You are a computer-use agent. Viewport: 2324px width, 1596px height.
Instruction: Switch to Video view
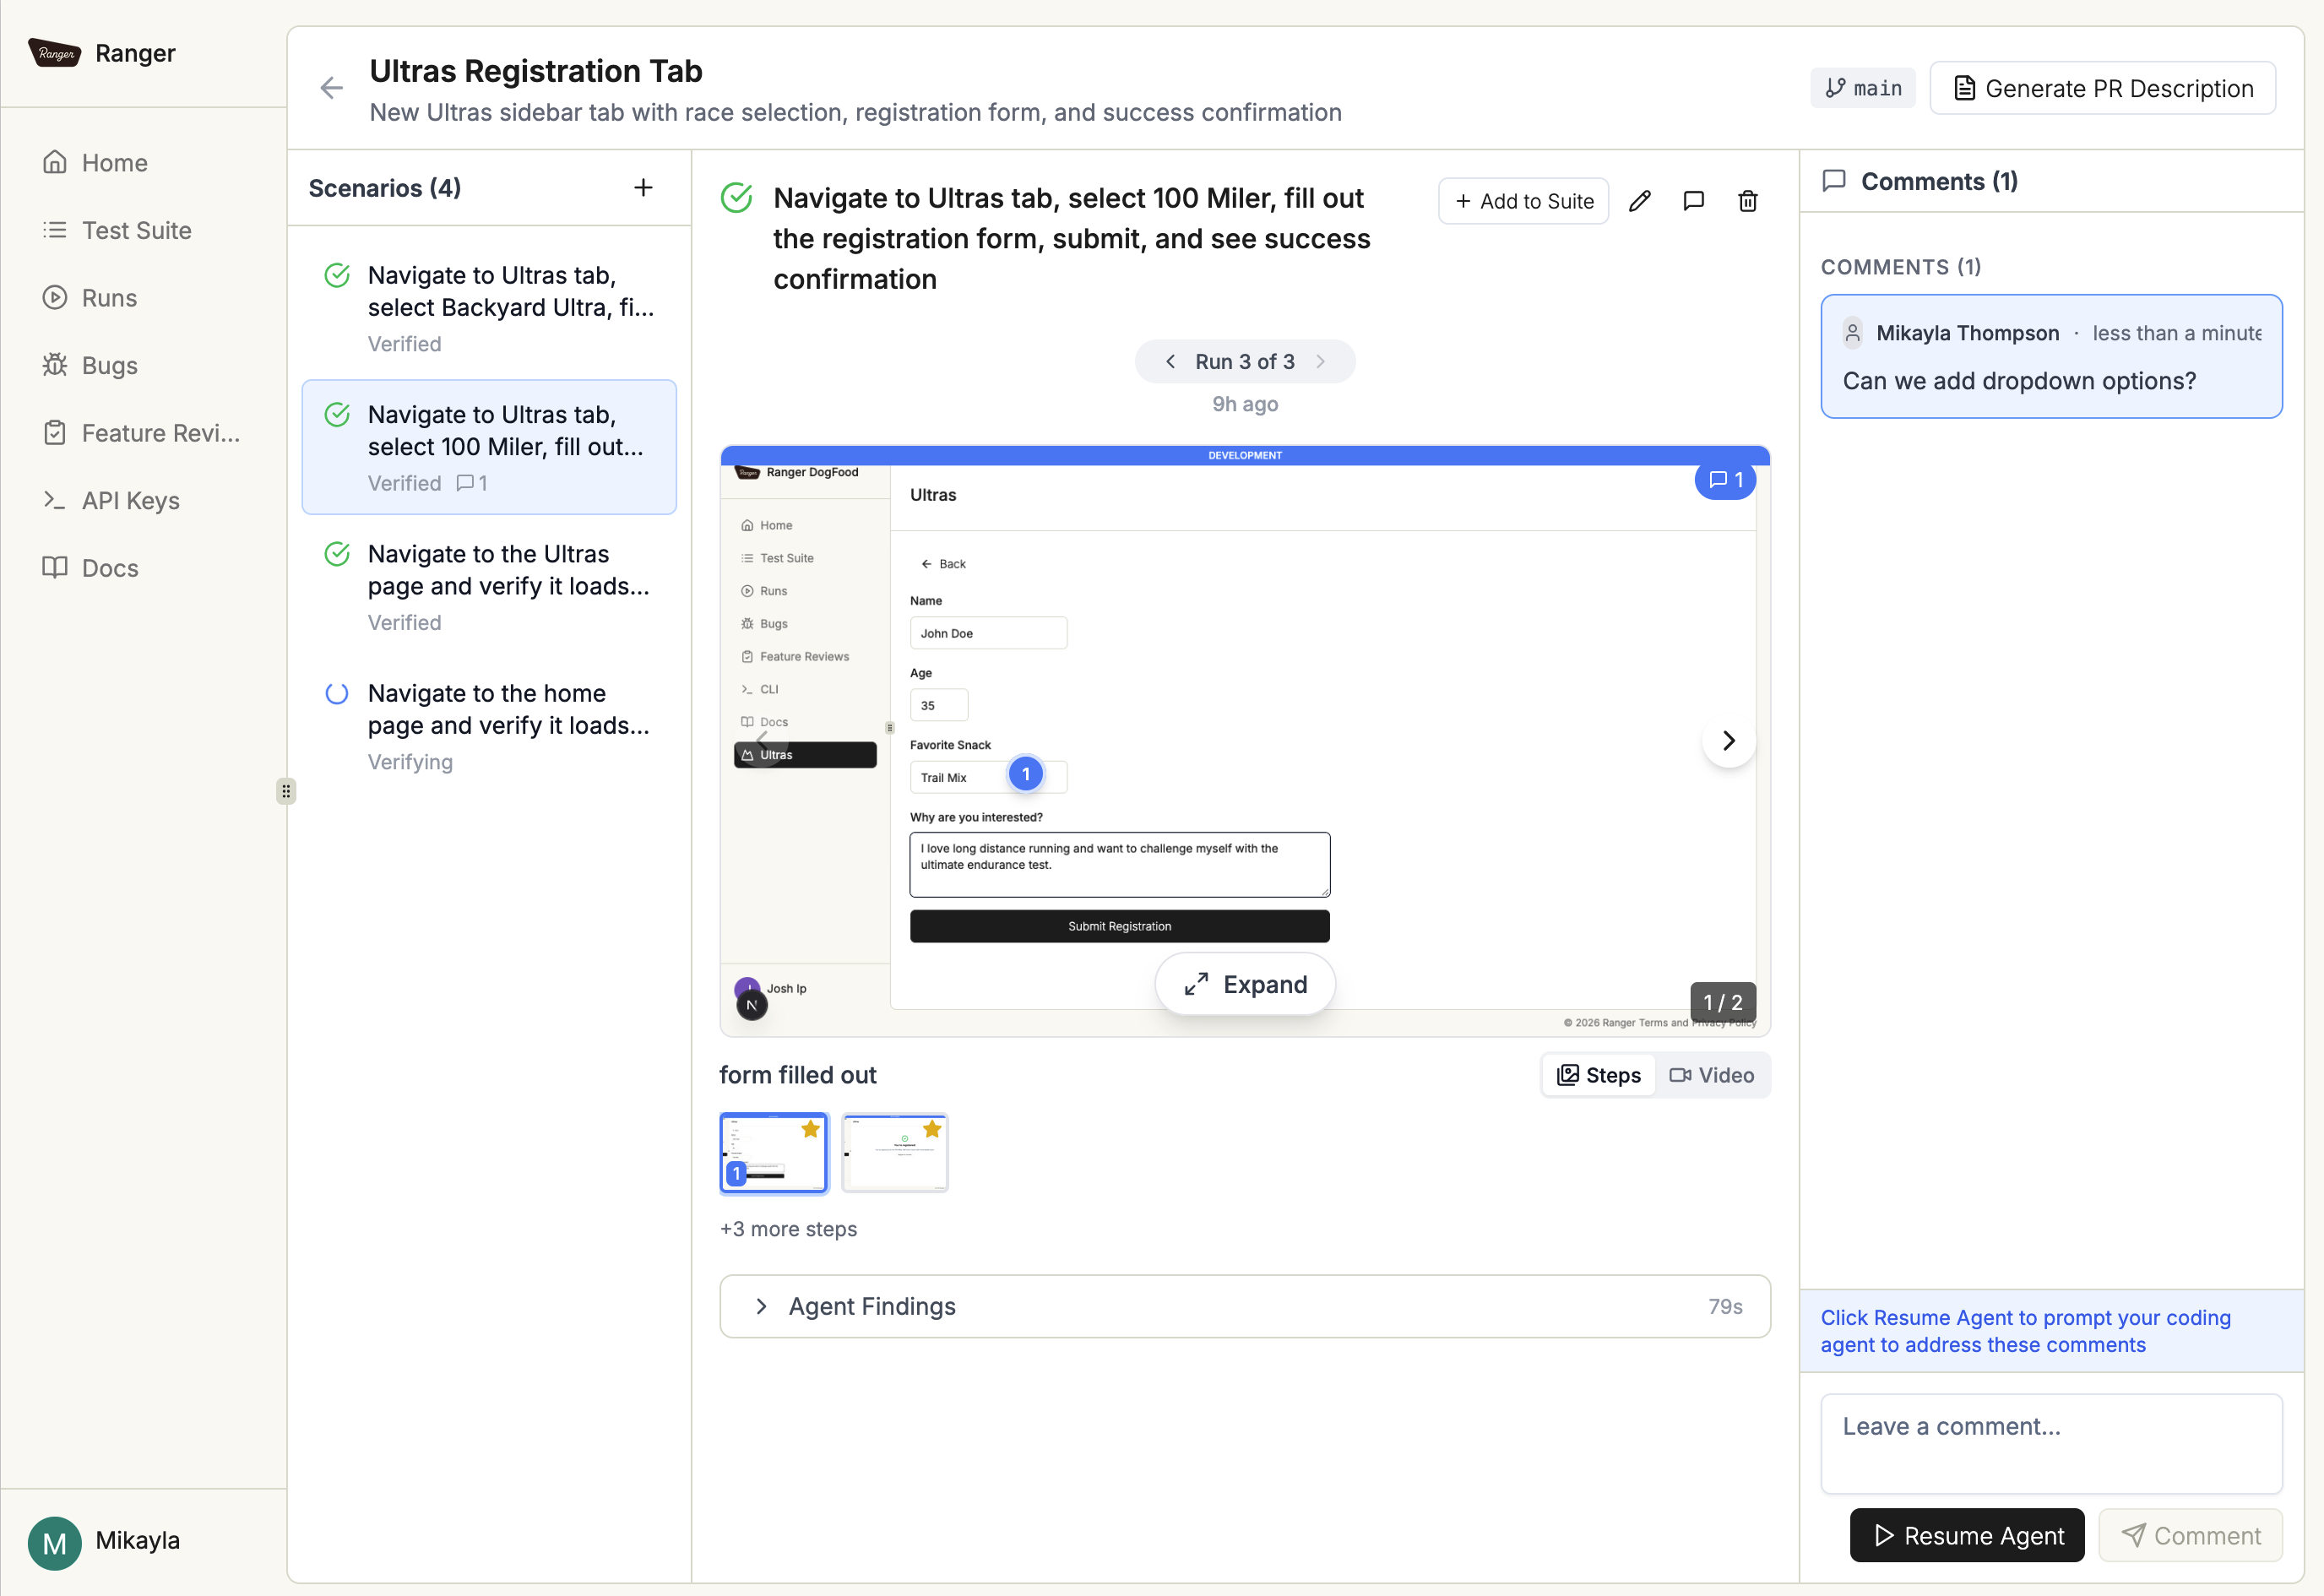tap(1712, 1075)
